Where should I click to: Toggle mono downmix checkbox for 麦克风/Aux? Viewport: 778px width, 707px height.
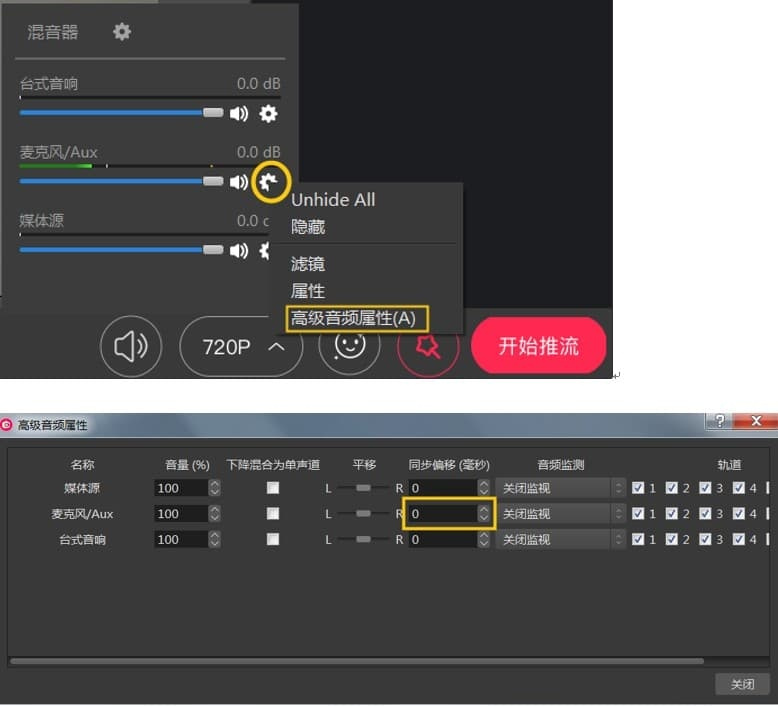(x=272, y=514)
